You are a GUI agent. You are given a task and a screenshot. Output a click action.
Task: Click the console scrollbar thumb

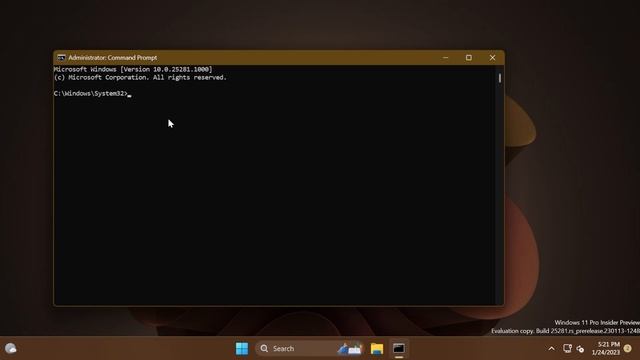tap(500, 78)
